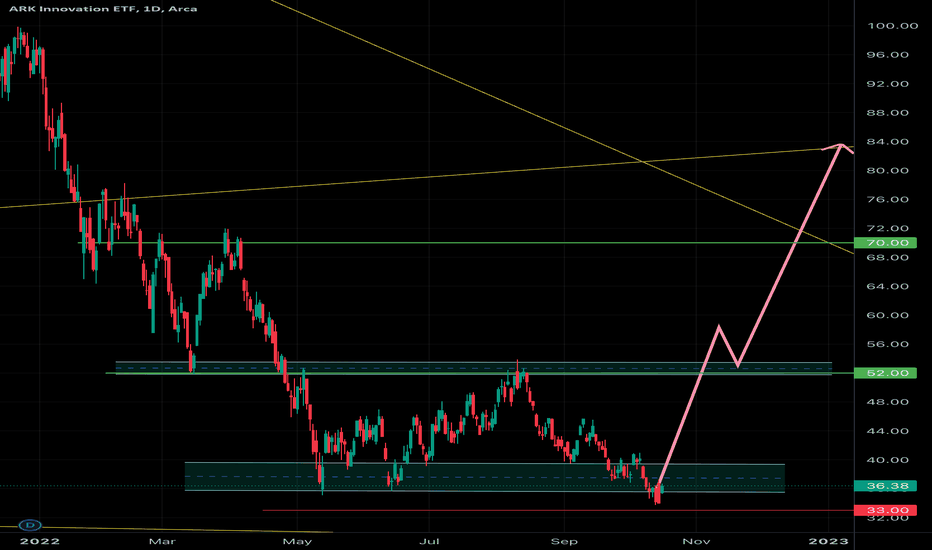This screenshot has height=550, width=932.
Task: Select the green 52.00 price label
Action: coord(885,373)
